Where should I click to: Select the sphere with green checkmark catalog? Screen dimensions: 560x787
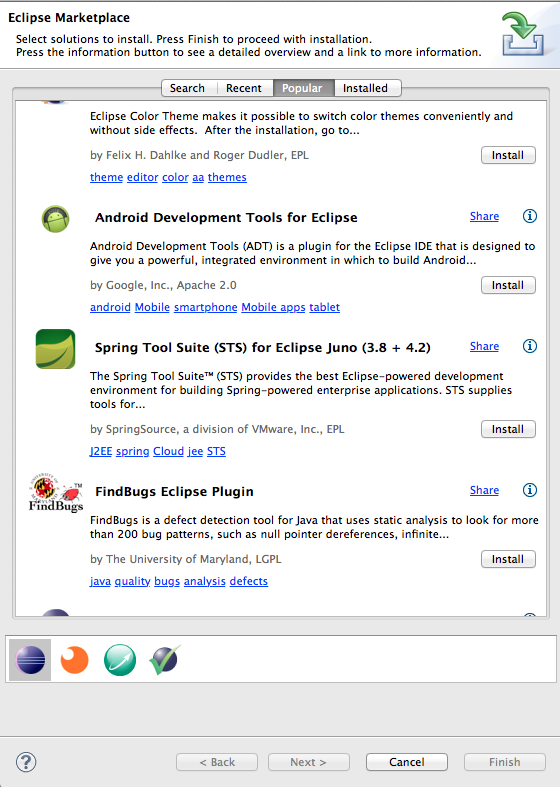165,660
